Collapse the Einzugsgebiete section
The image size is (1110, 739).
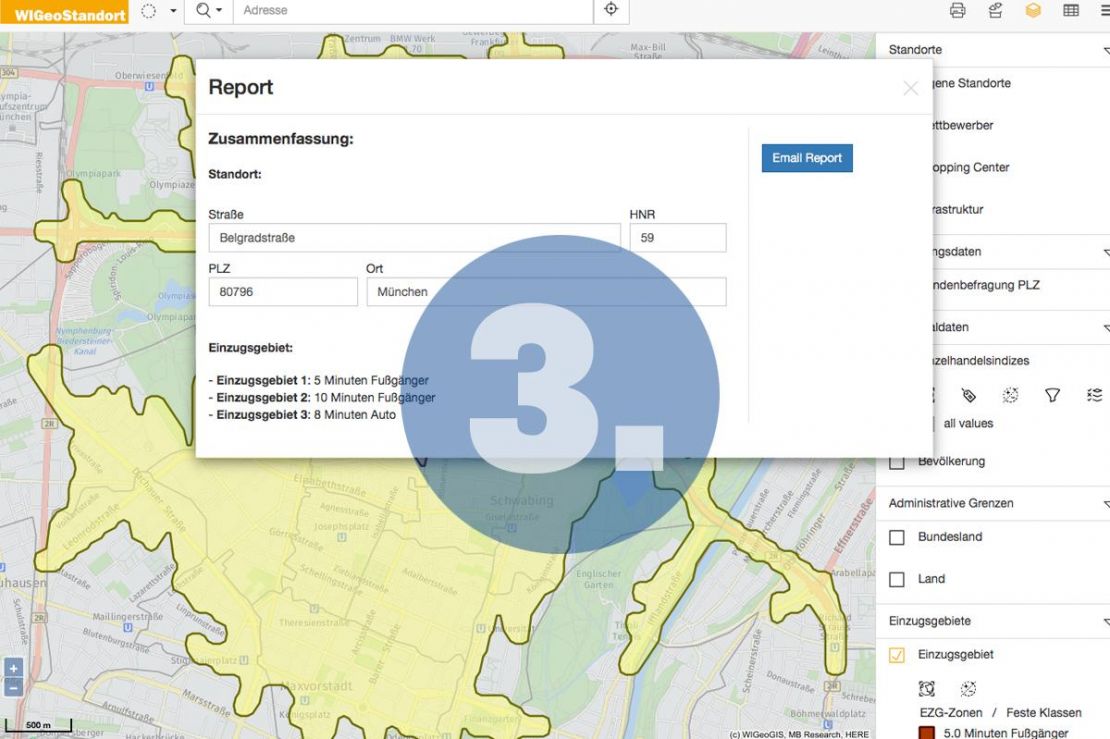1106,621
